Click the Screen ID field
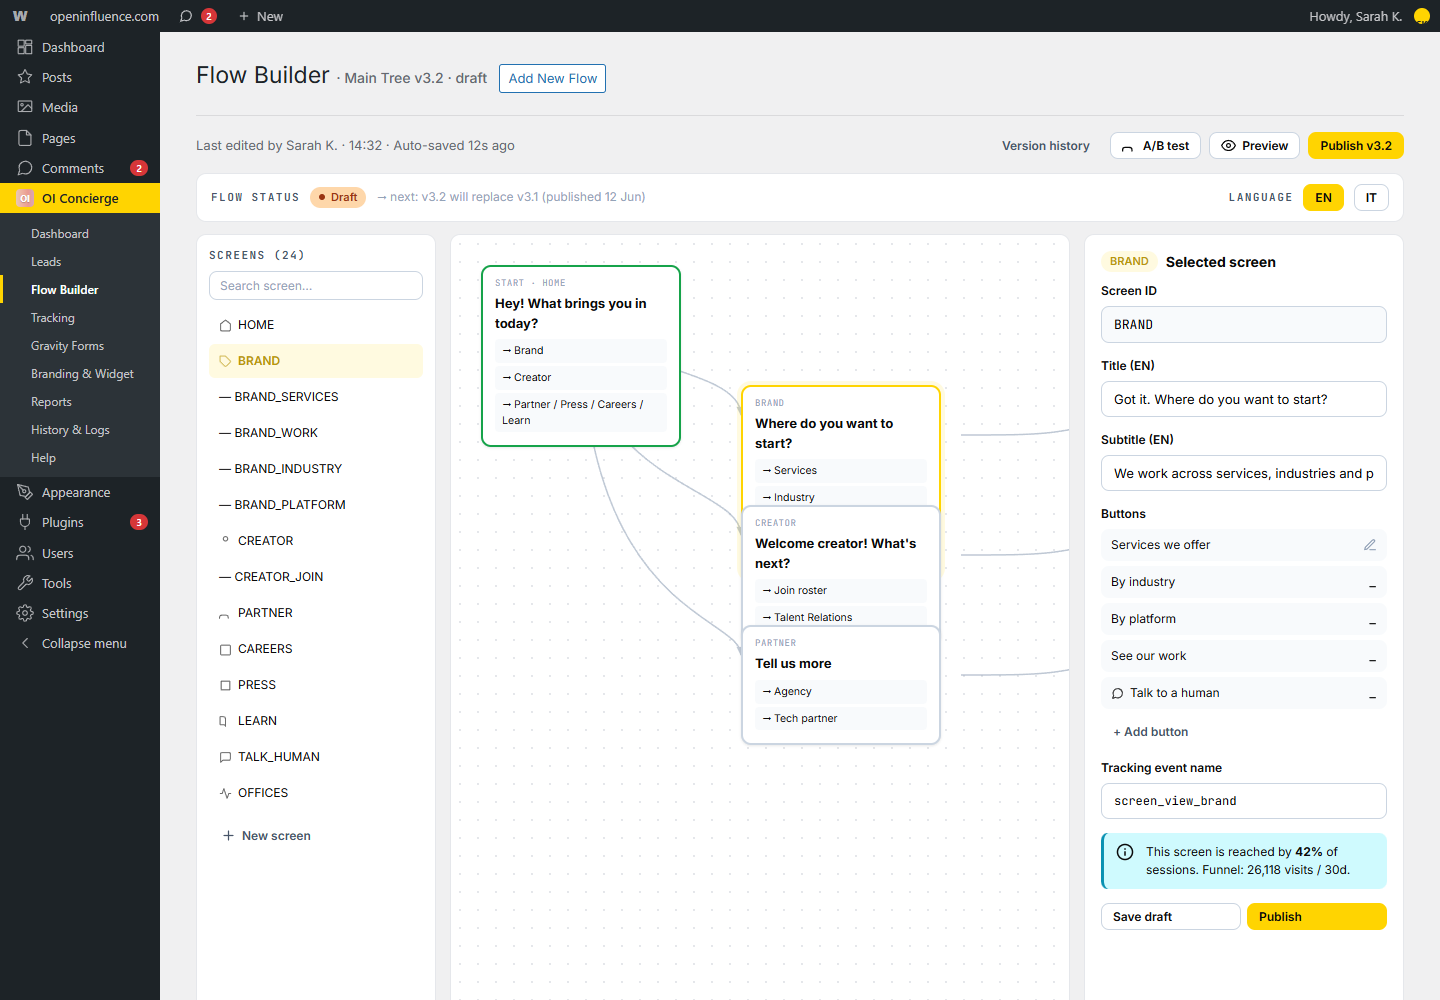The height and width of the screenshot is (1000, 1440). (x=1244, y=325)
